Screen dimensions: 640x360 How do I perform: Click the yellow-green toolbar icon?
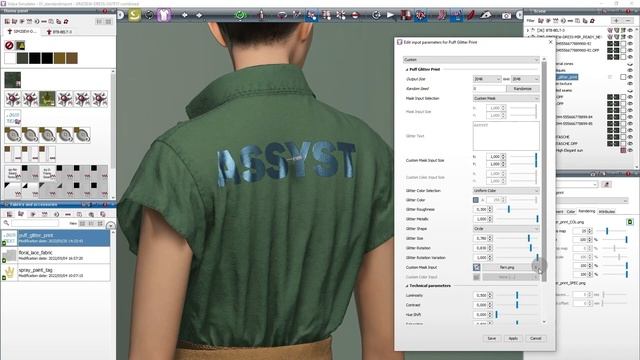pos(134,15)
